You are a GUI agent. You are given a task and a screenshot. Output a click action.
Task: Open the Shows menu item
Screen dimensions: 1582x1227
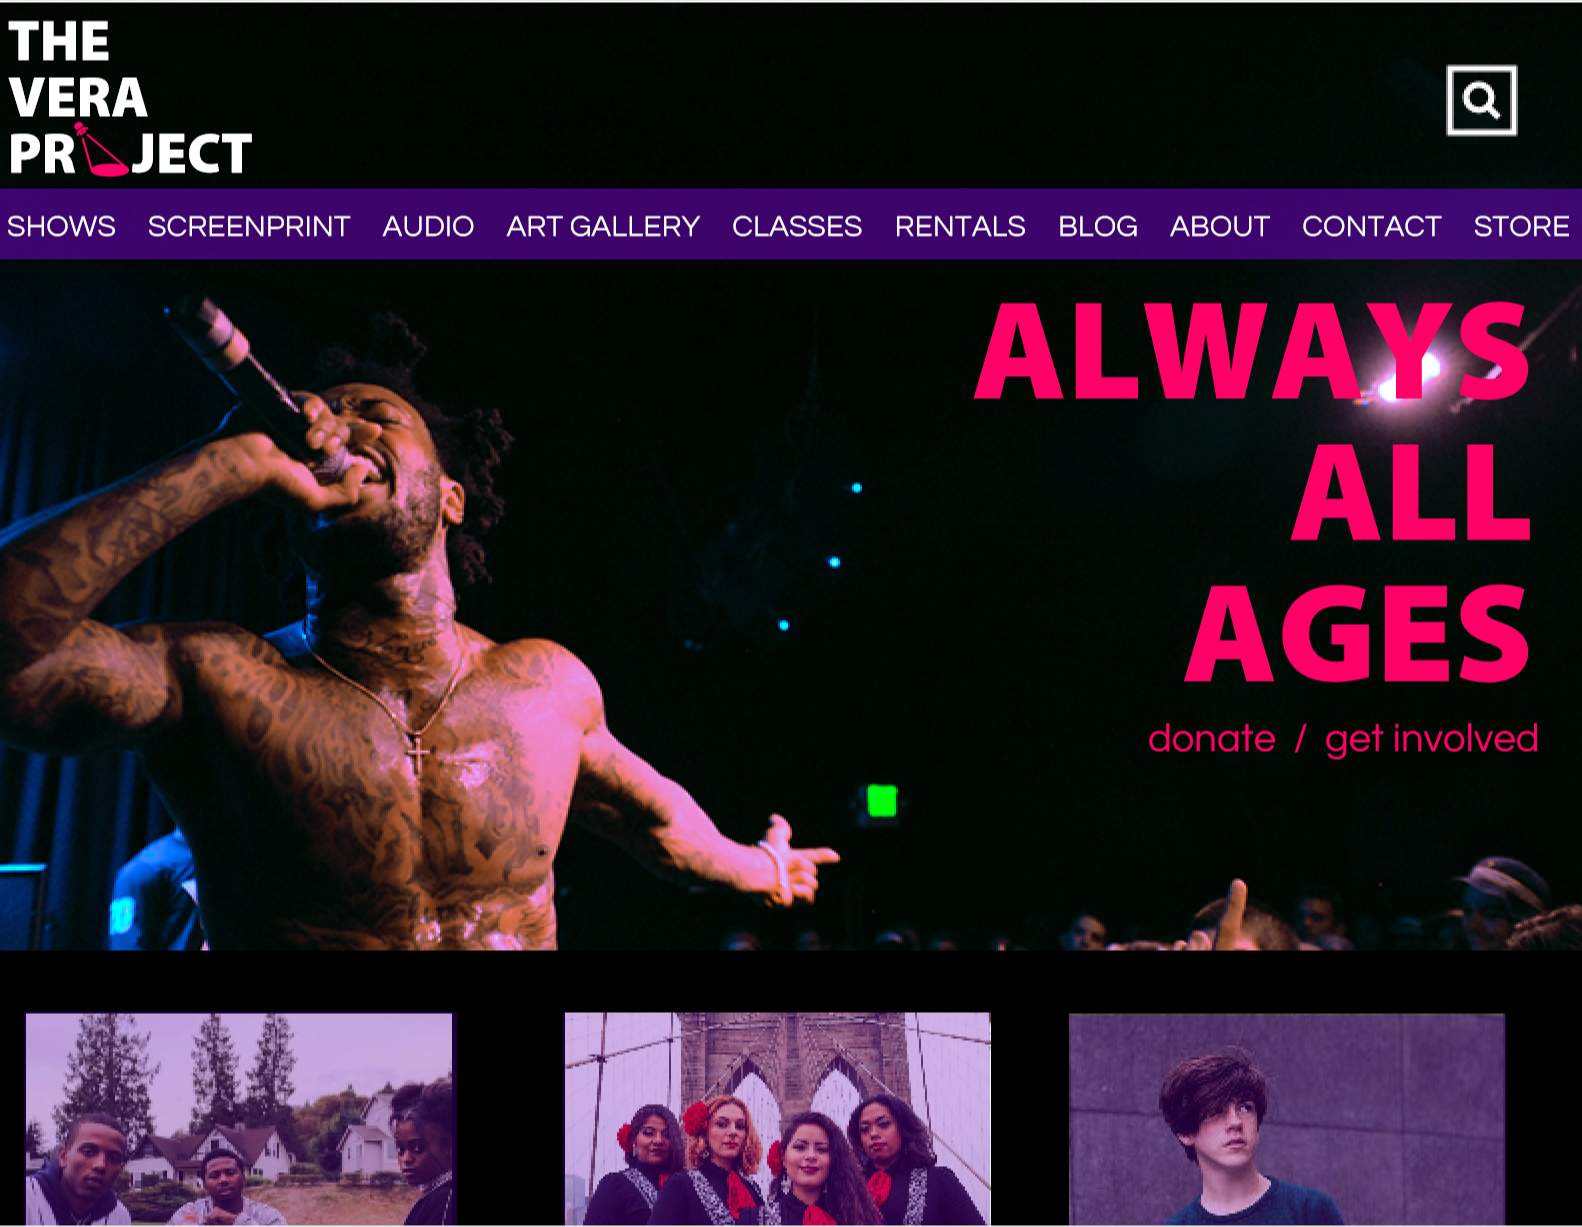[61, 226]
